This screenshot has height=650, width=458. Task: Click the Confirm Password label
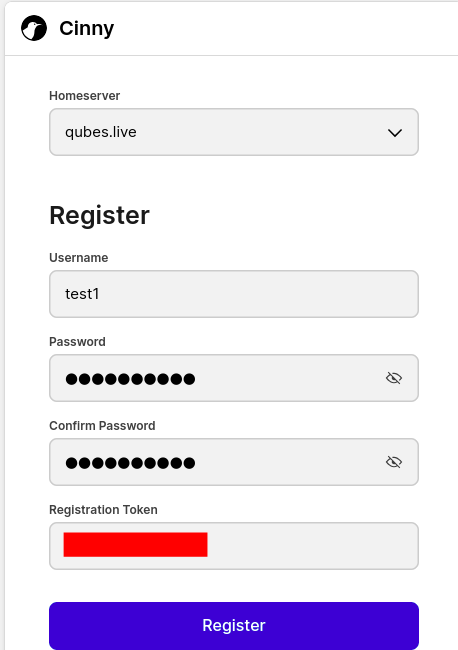tap(102, 426)
